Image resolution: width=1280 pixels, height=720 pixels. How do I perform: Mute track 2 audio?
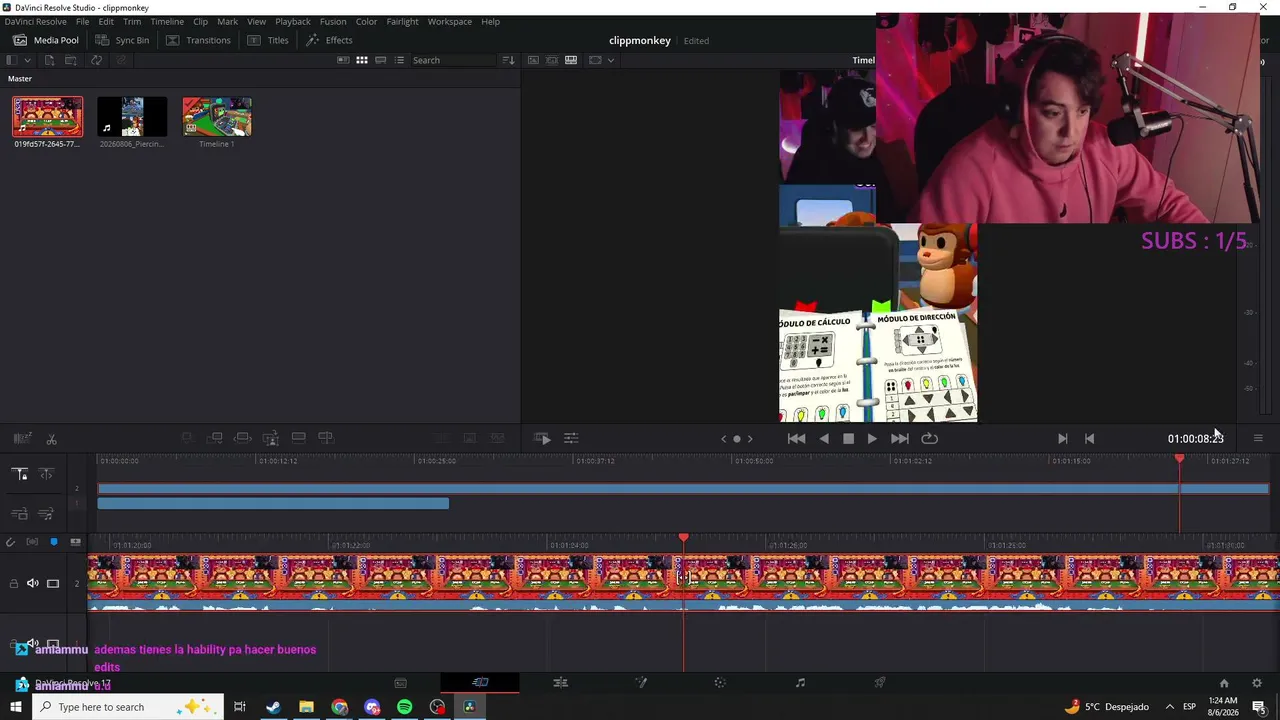tap(33, 583)
